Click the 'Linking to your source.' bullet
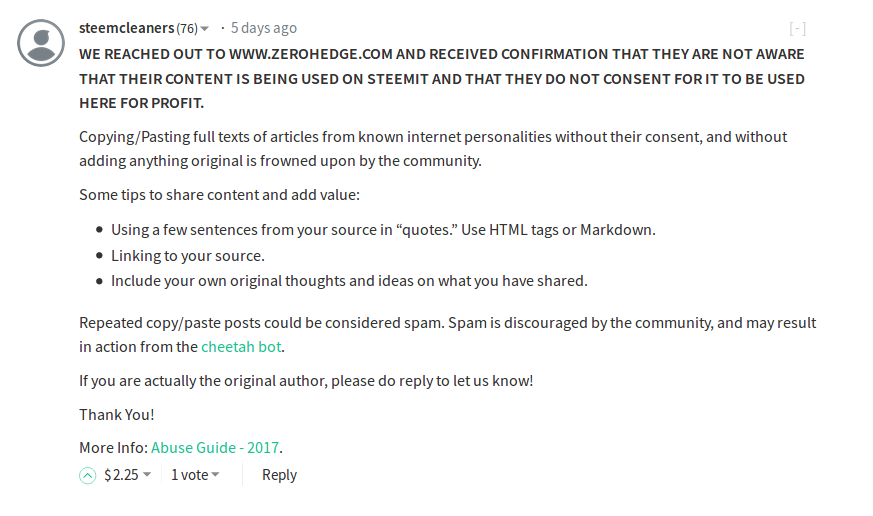873x516 pixels. [188, 255]
